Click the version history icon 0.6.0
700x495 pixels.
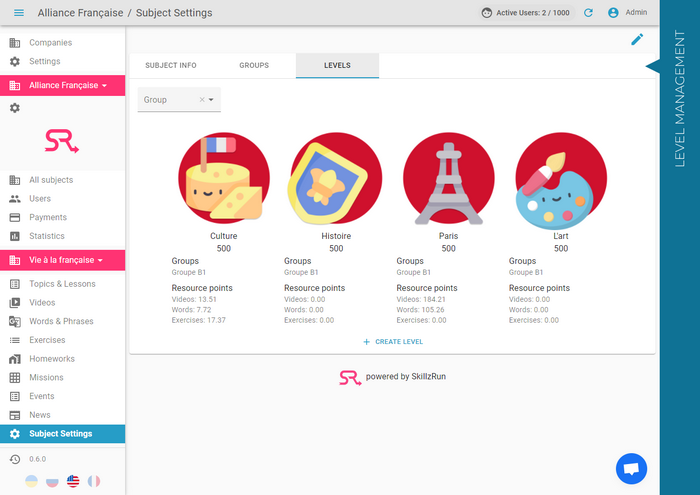pos(15,459)
